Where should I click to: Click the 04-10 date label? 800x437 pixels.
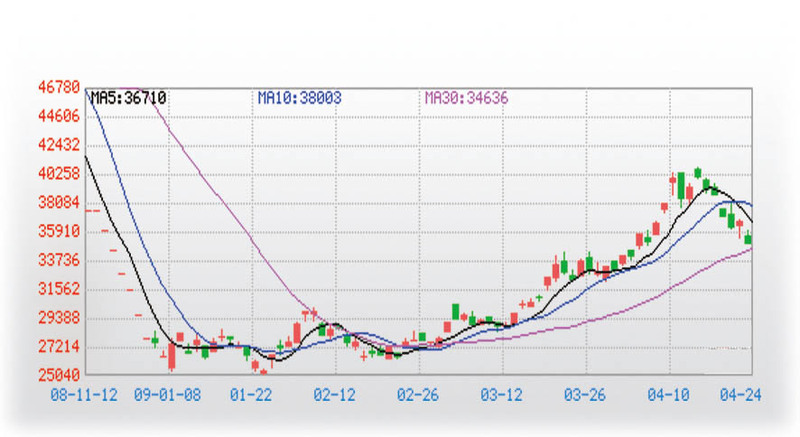click(x=668, y=395)
